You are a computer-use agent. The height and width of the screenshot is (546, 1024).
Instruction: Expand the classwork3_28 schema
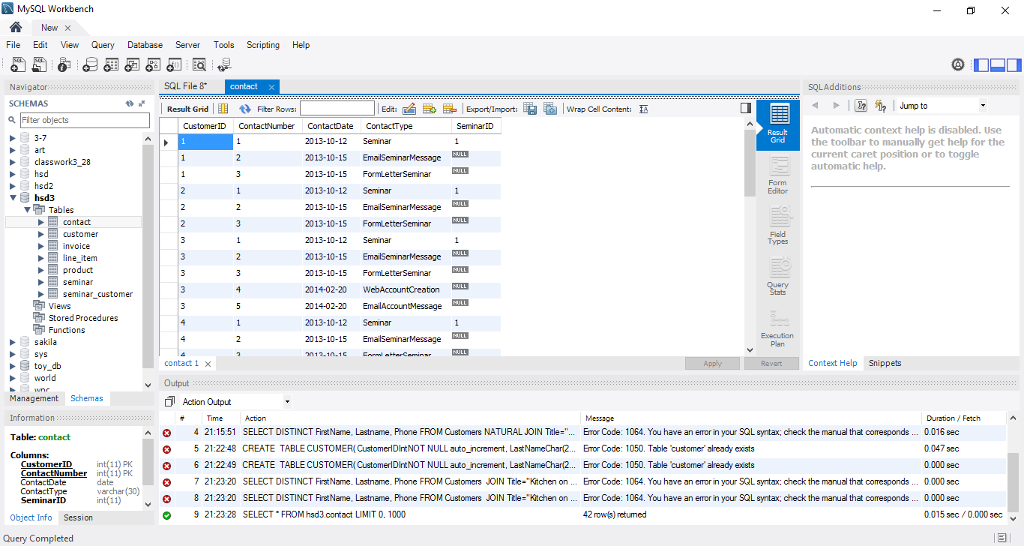(x=12, y=161)
